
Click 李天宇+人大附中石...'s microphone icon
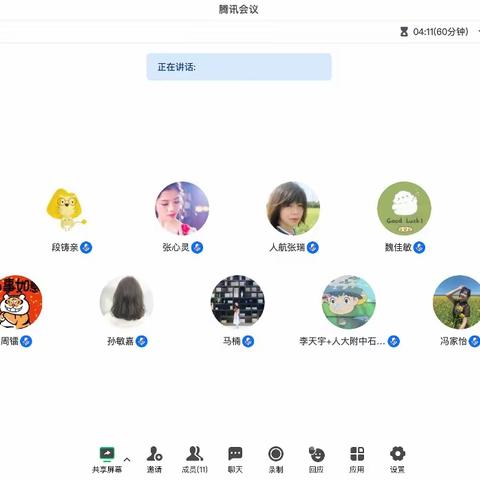click(x=394, y=341)
